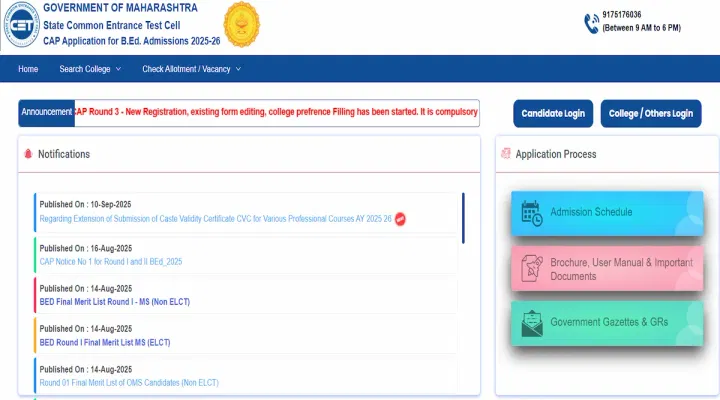The image size is (720, 400).
Task: Click the red new badge on CVC notice
Action: click(x=400, y=218)
